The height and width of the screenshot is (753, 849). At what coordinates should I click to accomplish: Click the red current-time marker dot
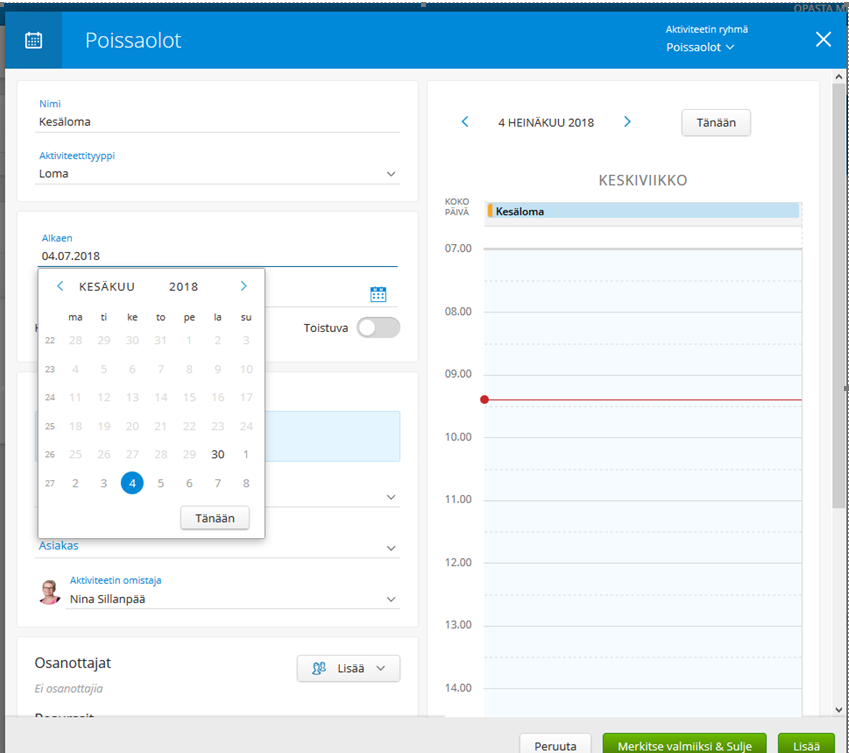pyautogui.click(x=485, y=400)
